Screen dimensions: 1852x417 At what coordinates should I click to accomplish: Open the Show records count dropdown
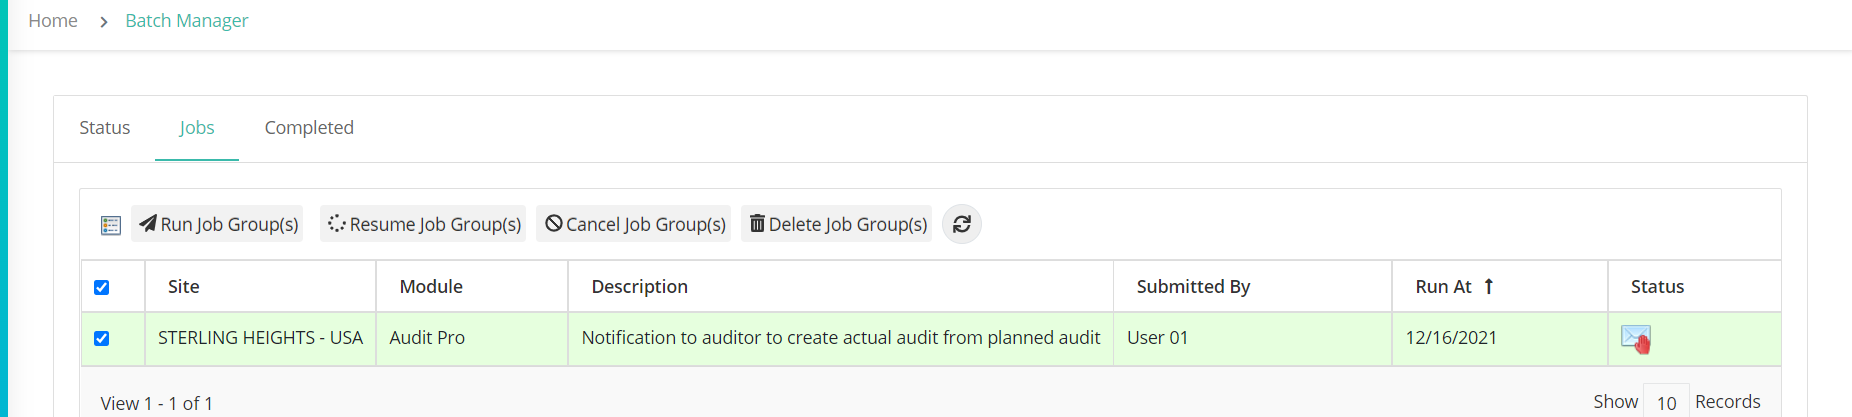tap(1666, 402)
